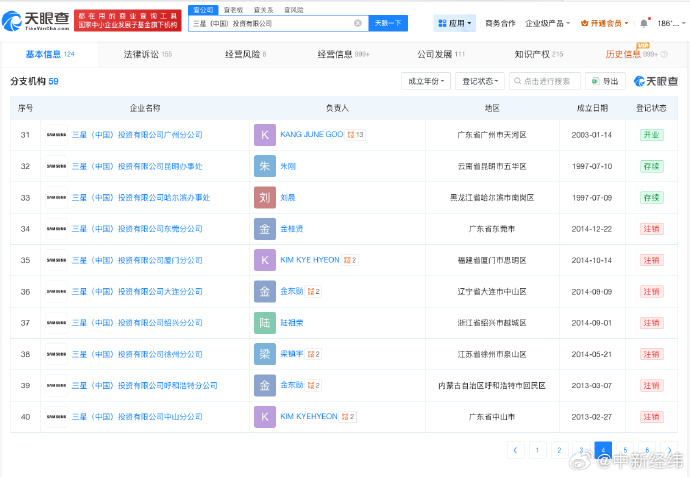Open 昆明办事处 company link
Viewport: 690px width, 477px height.
137,166
